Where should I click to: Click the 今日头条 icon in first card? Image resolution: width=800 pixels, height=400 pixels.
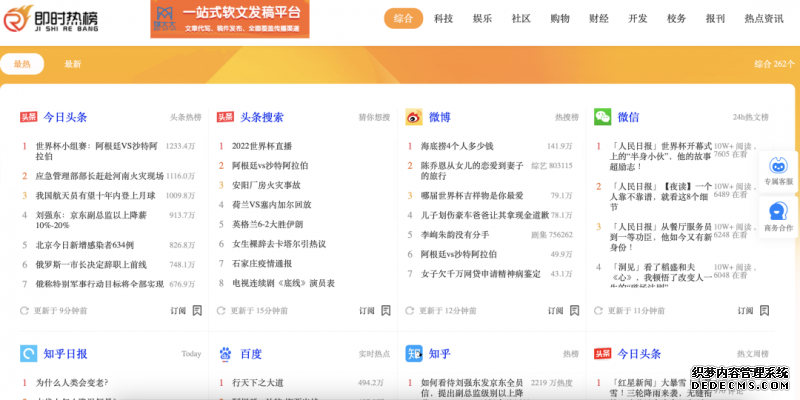[x=28, y=117]
